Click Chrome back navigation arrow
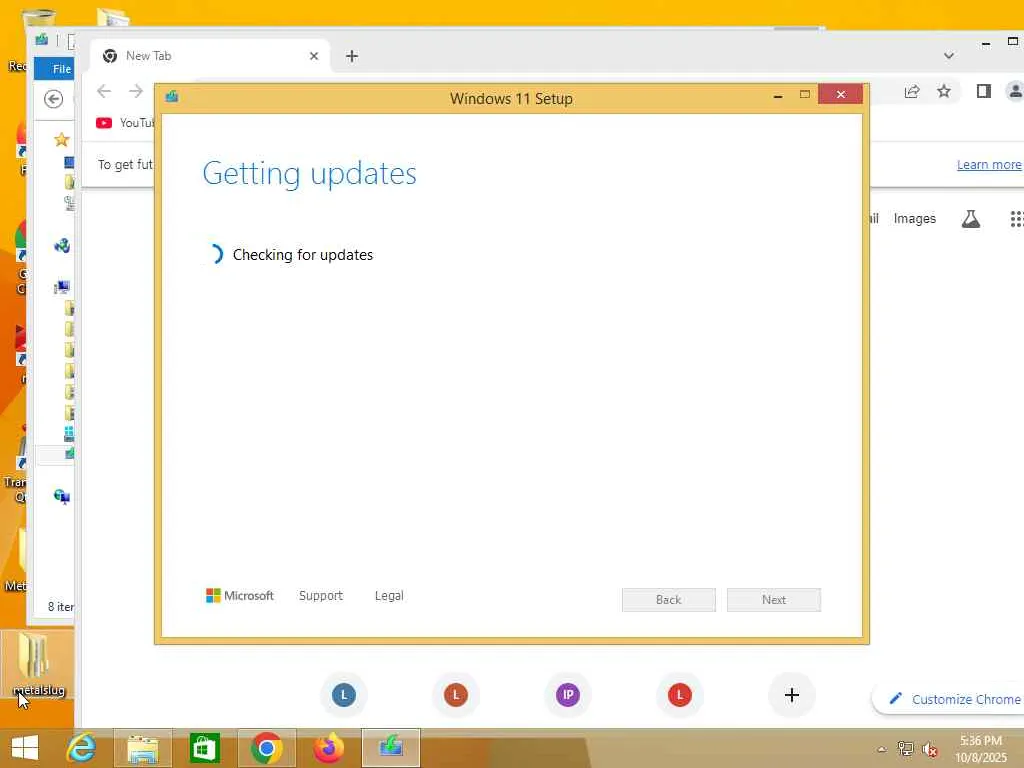The height and width of the screenshot is (768, 1024). click(x=104, y=91)
